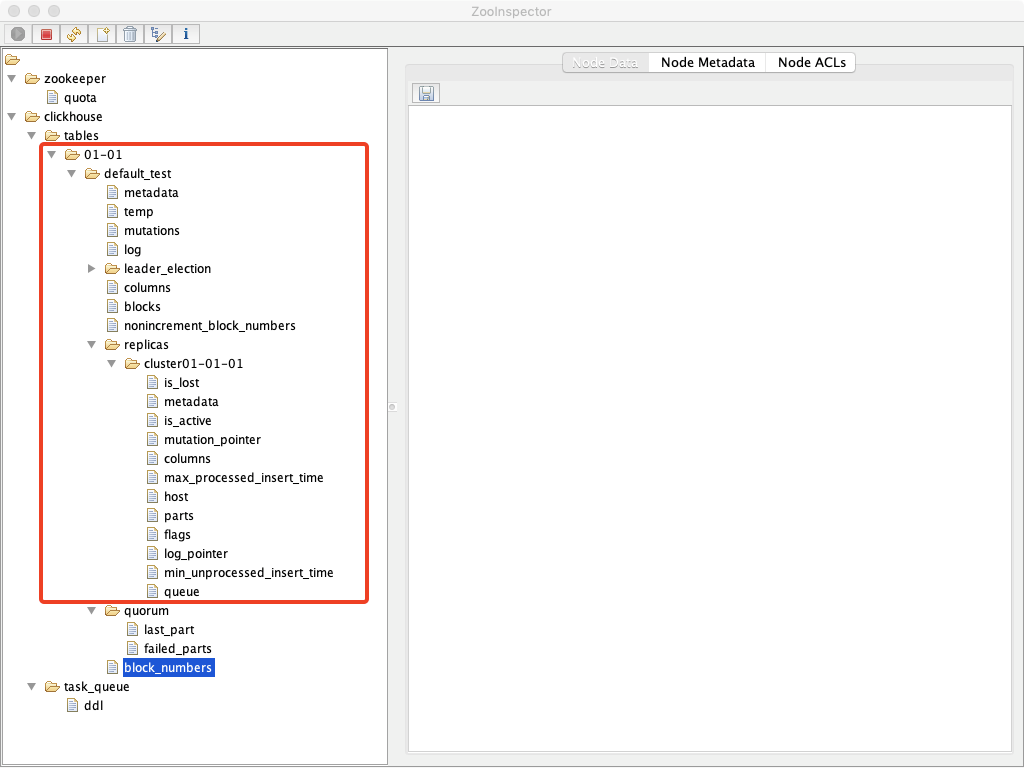Screen dimensions: 1024x768
Task: Click the Add Node toolbar icon
Action: click(x=103, y=34)
